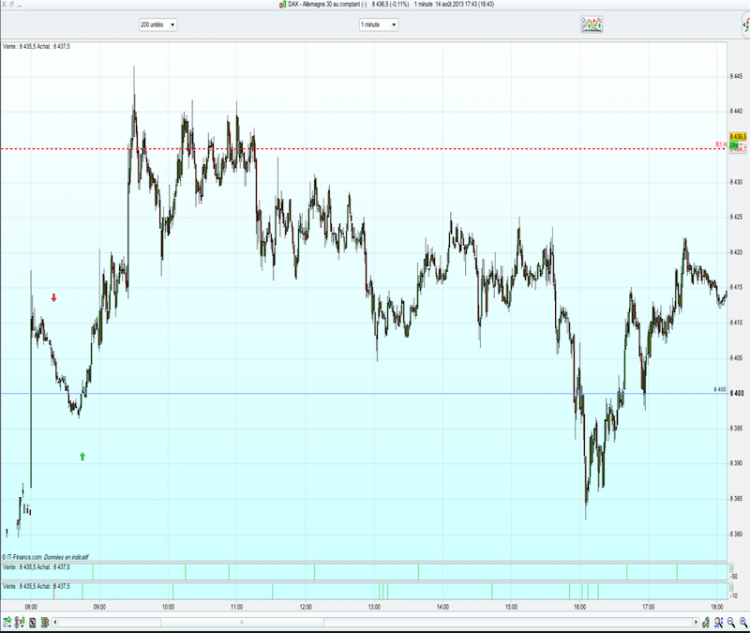Zoom in with the plus magnifier
This screenshot has width=750, height=633.
(x=743, y=622)
